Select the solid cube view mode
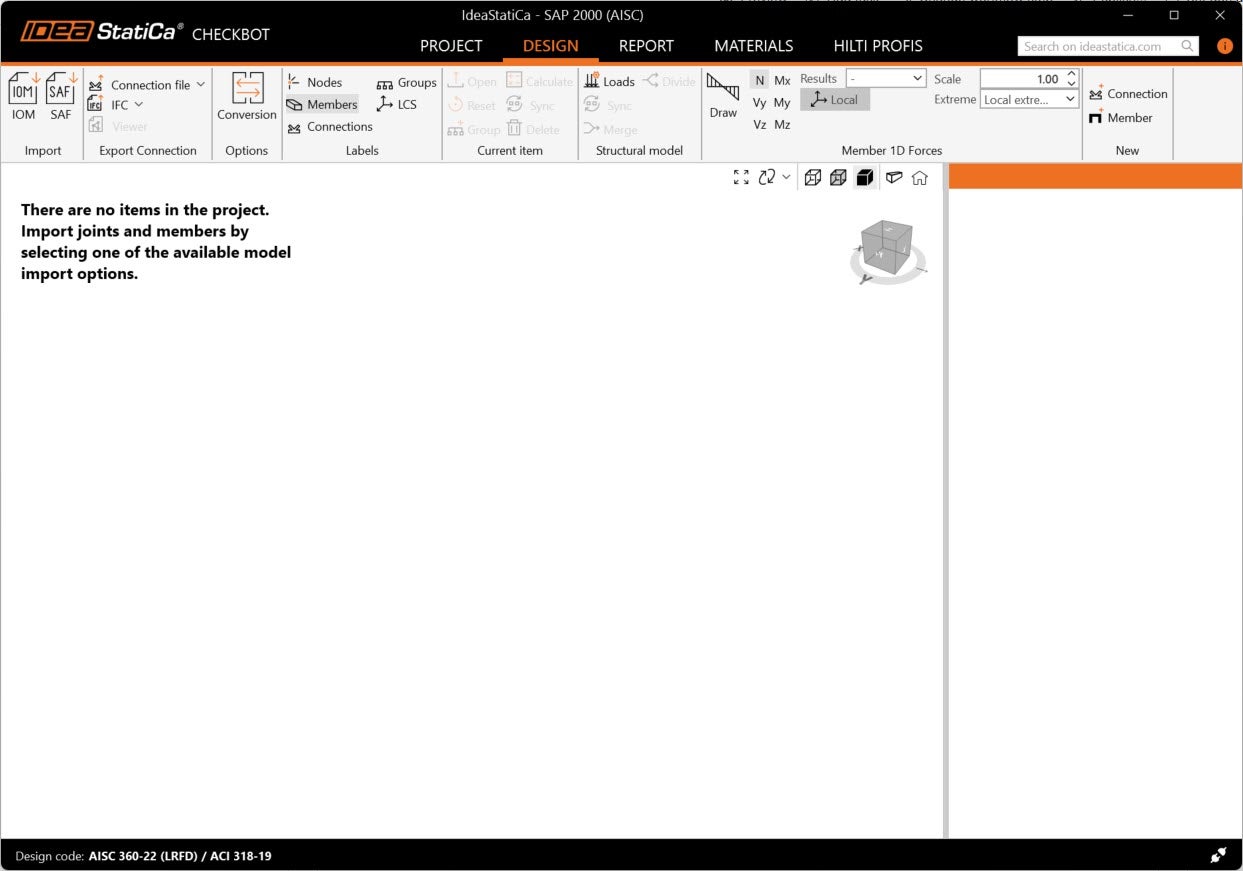 tap(865, 177)
